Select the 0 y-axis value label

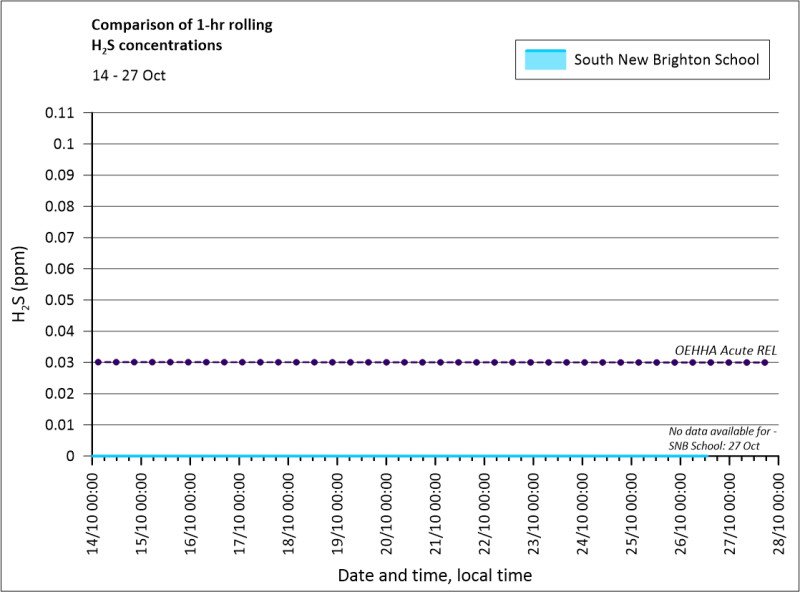tap(70, 456)
